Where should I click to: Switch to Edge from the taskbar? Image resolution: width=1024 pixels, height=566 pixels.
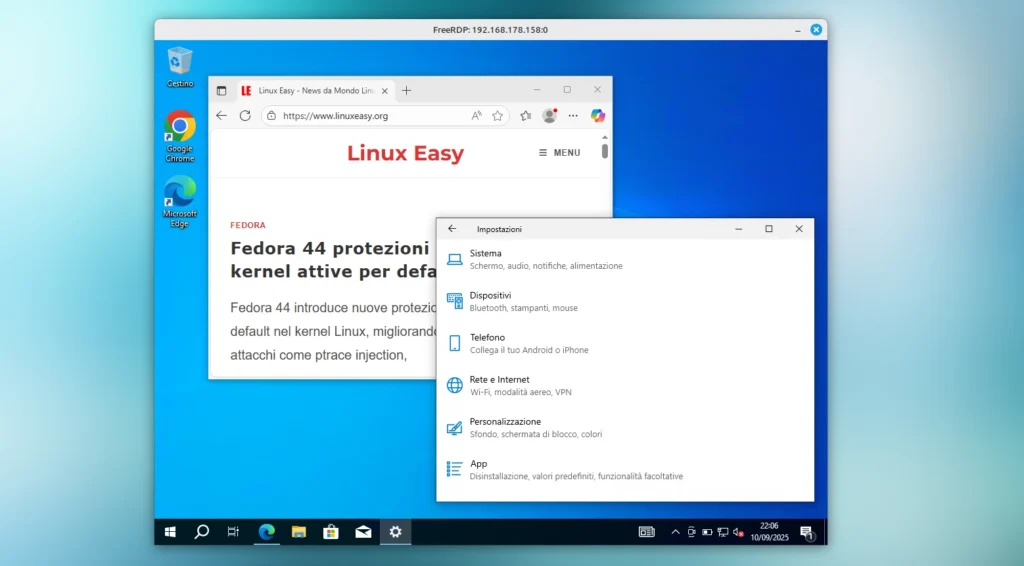pos(266,532)
